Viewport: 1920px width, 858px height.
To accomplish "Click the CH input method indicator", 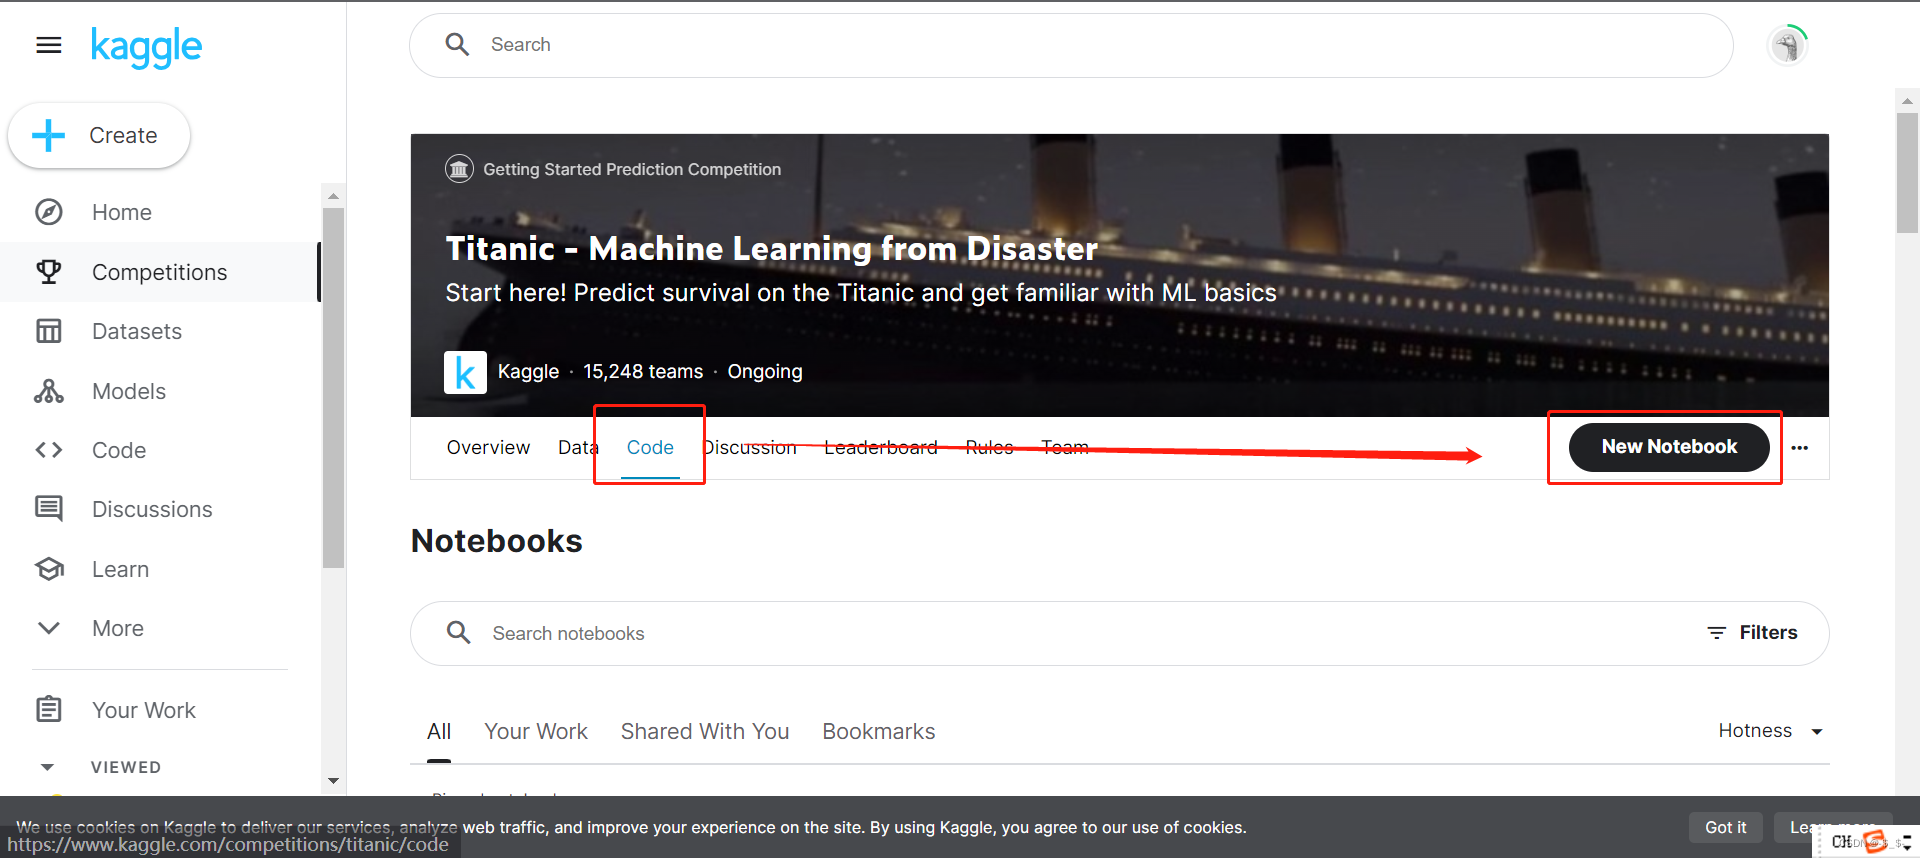I will coord(1841,842).
